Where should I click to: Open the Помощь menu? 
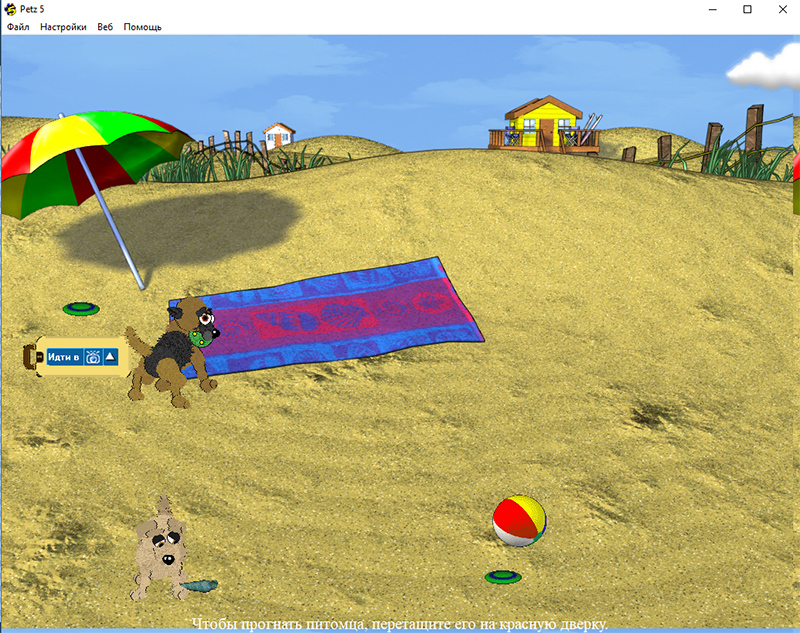click(x=142, y=27)
